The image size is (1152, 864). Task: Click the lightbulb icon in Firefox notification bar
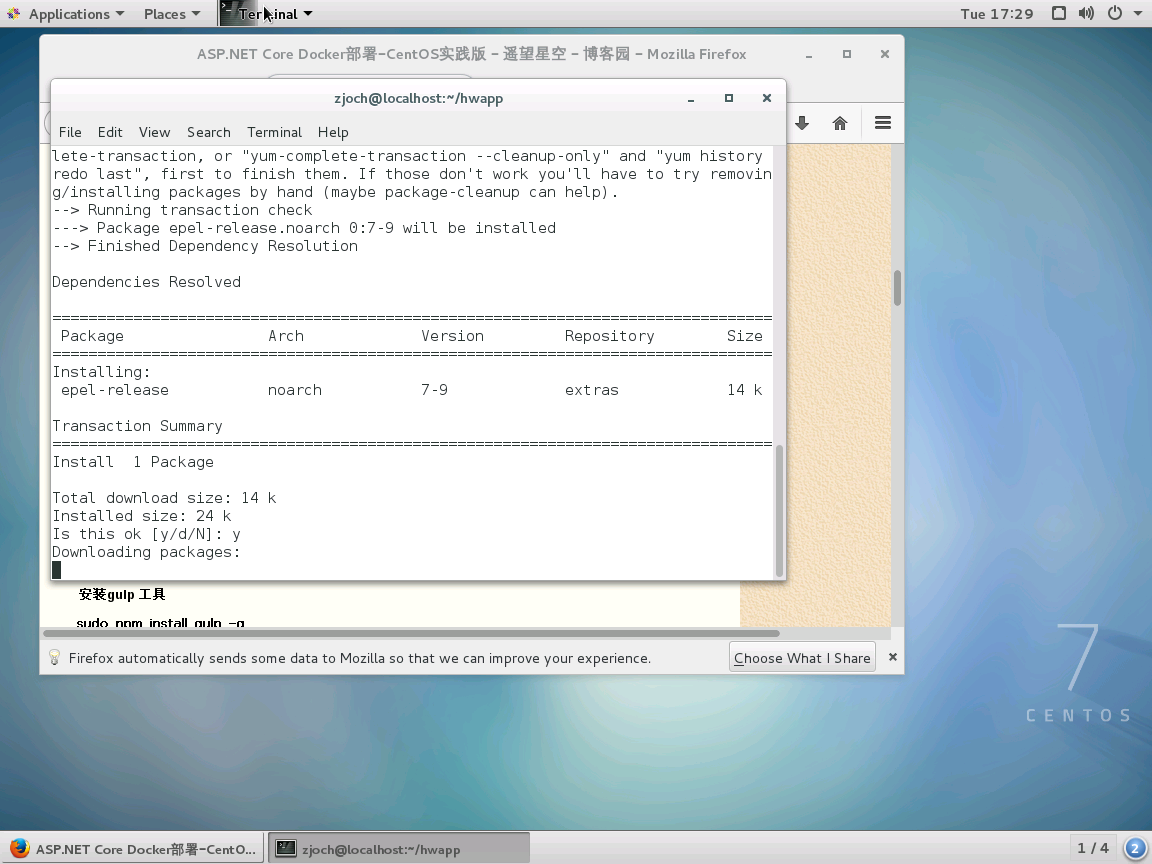[x=57, y=657]
